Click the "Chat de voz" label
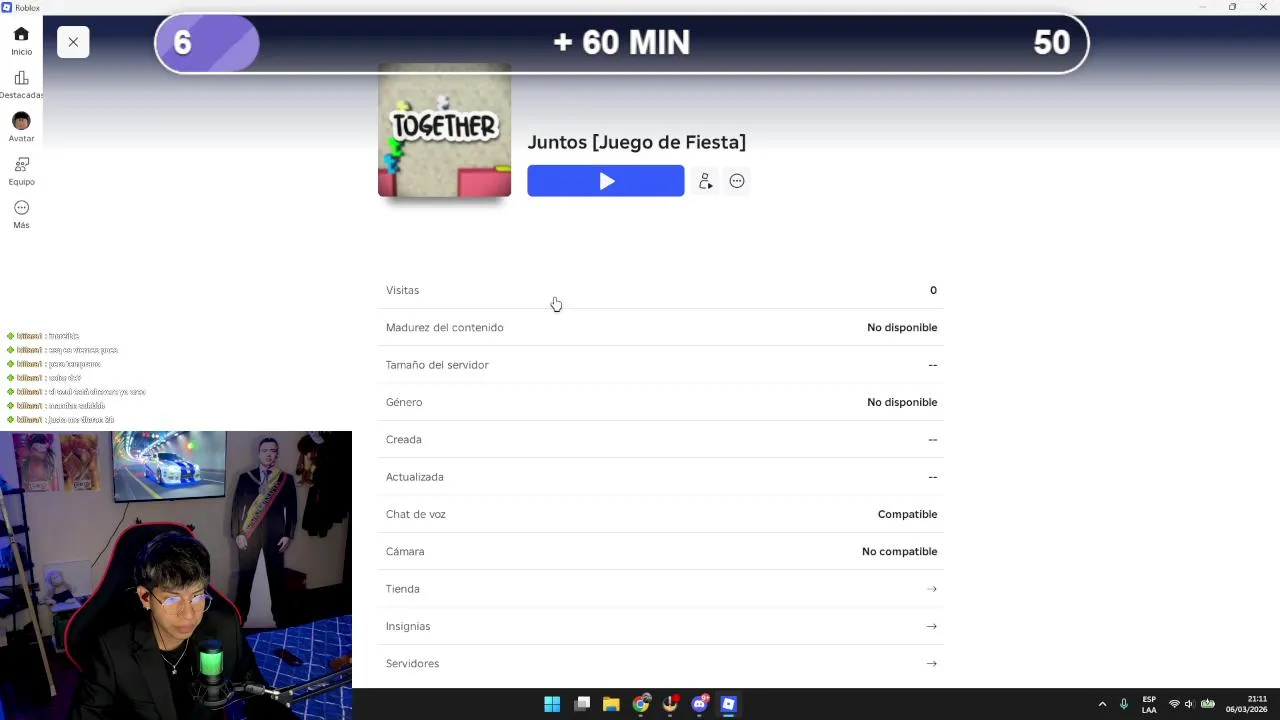The image size is (1280, 720). pyautogui.click(x=416, y=514)
